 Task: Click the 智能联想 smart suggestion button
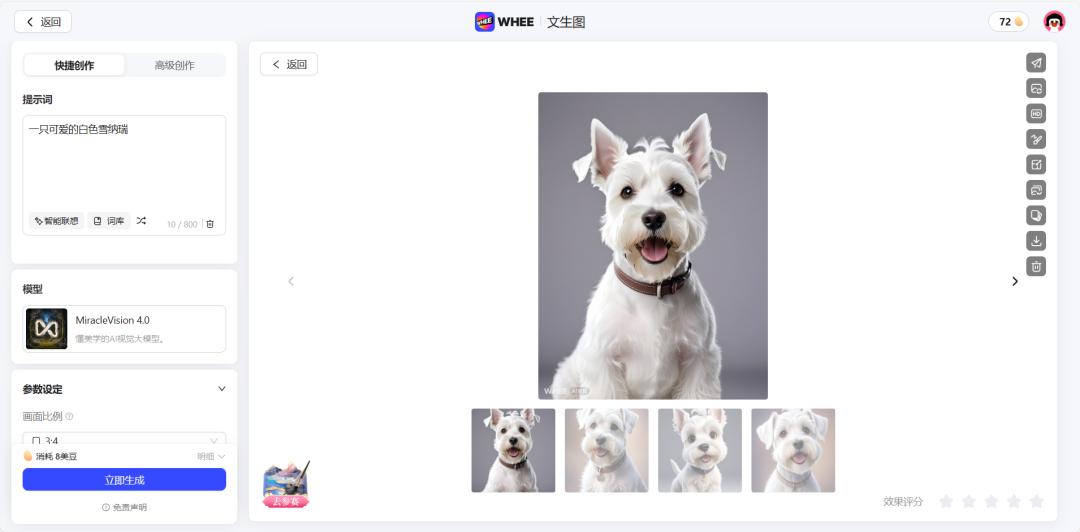[56, 221]
